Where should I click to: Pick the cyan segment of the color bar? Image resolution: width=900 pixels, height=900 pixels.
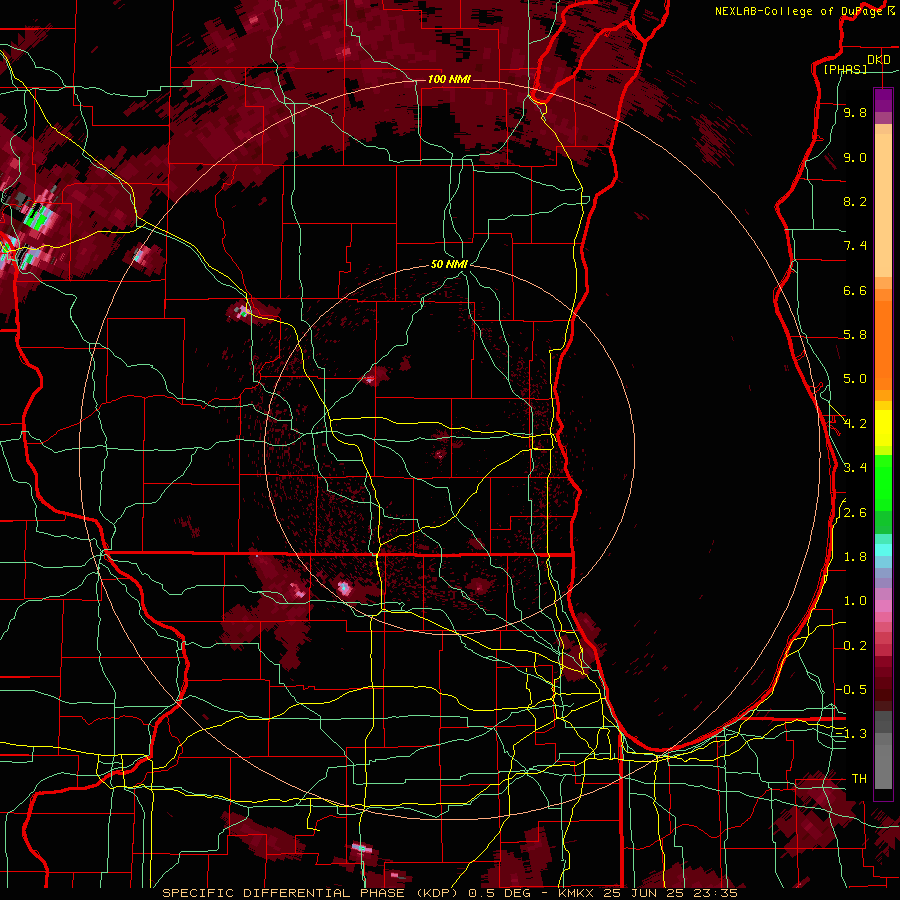(x=883, y=549)
